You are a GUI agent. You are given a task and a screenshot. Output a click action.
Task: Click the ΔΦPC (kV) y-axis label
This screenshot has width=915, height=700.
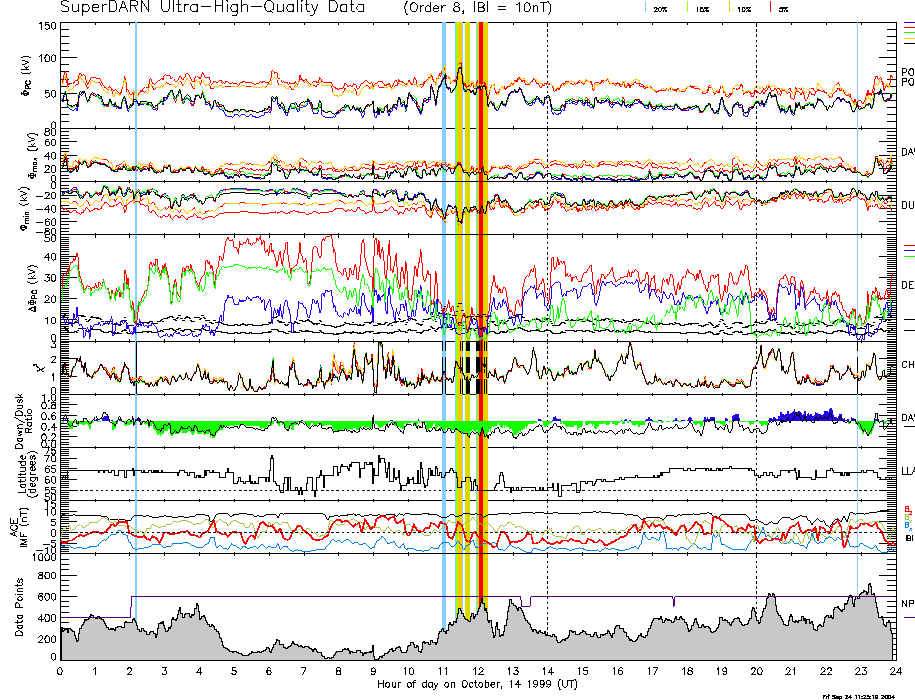click(33, 288)
